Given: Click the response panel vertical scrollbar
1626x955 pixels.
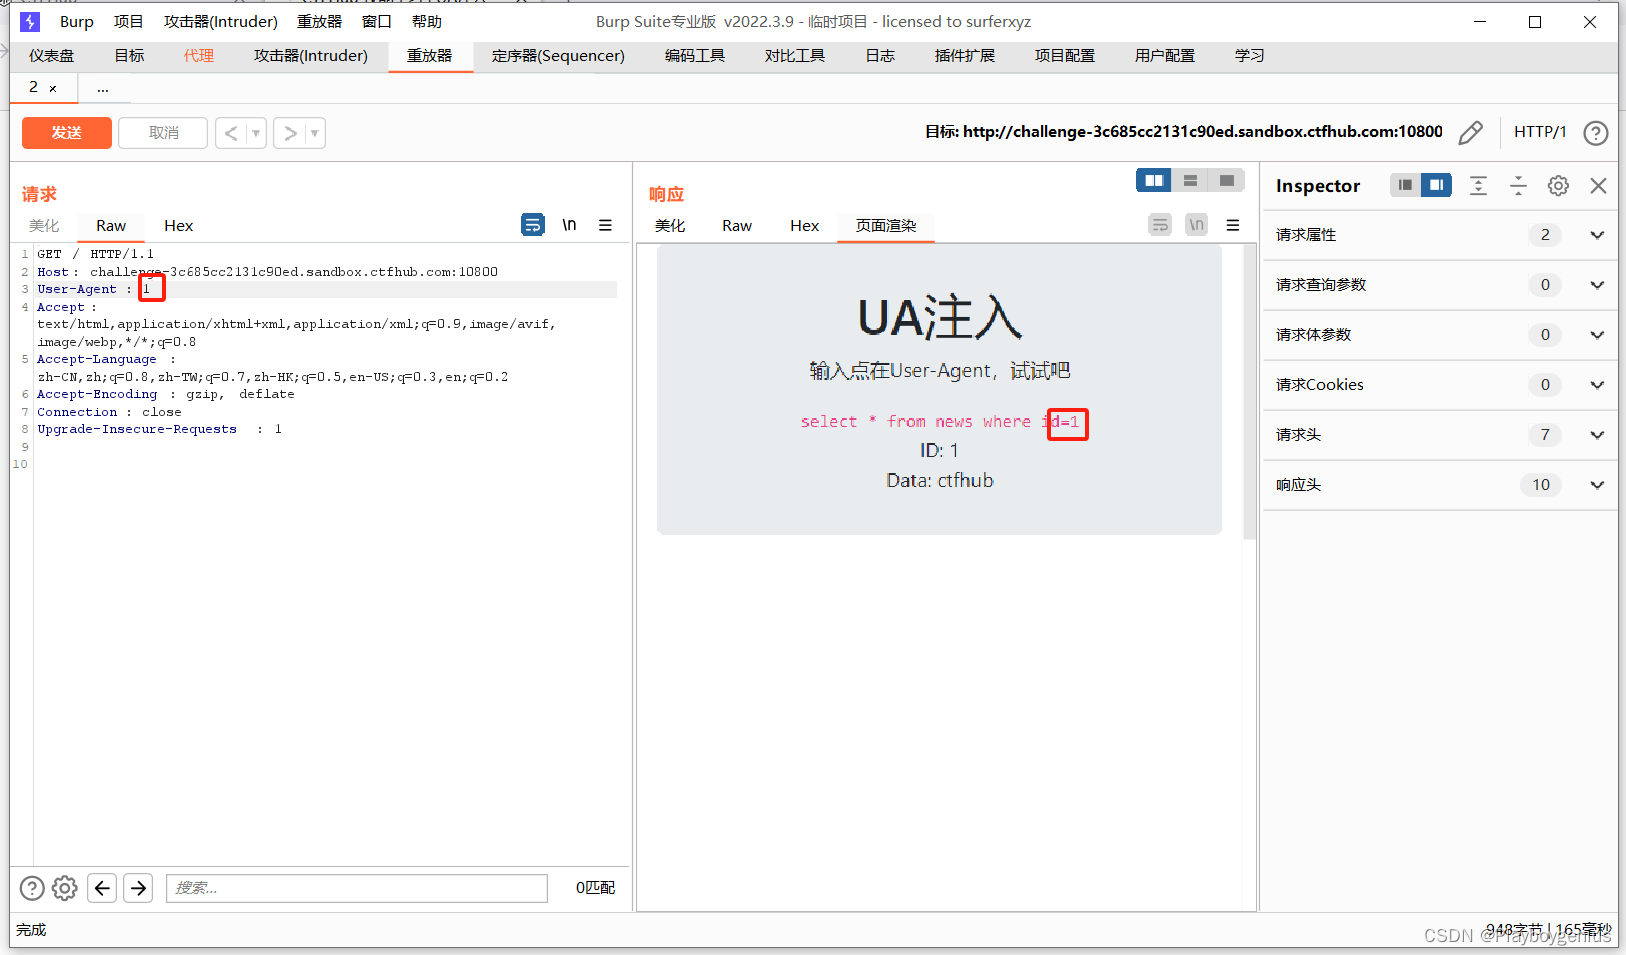Looking at the screenshot, I should (1249, 392).
